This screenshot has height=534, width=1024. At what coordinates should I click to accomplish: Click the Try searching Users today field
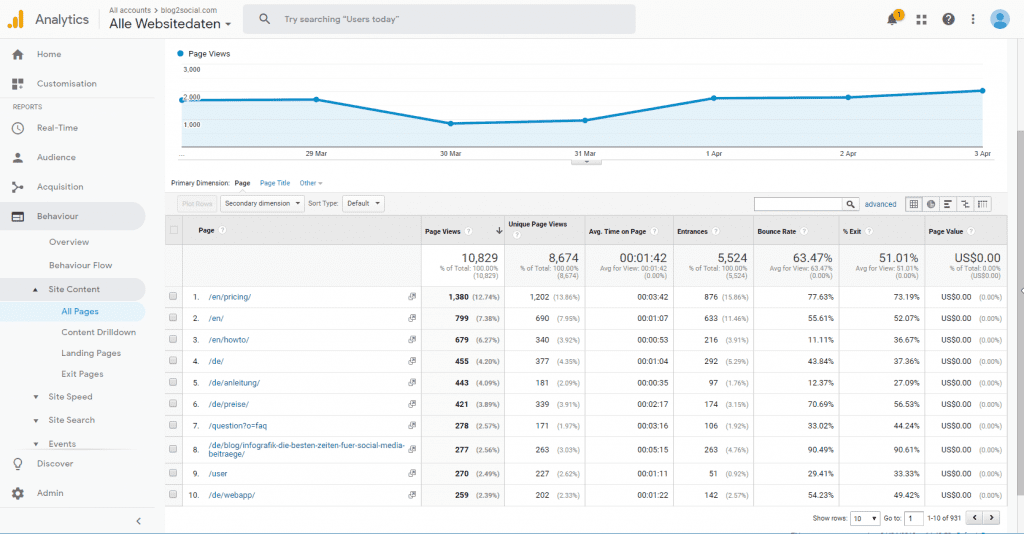[x=440, y=19]
